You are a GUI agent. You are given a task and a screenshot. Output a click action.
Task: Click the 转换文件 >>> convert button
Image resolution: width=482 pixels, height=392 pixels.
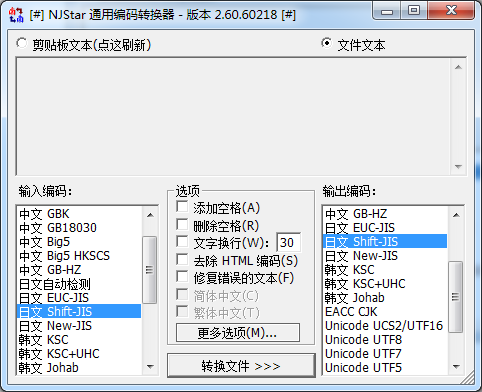pos(241,366)
